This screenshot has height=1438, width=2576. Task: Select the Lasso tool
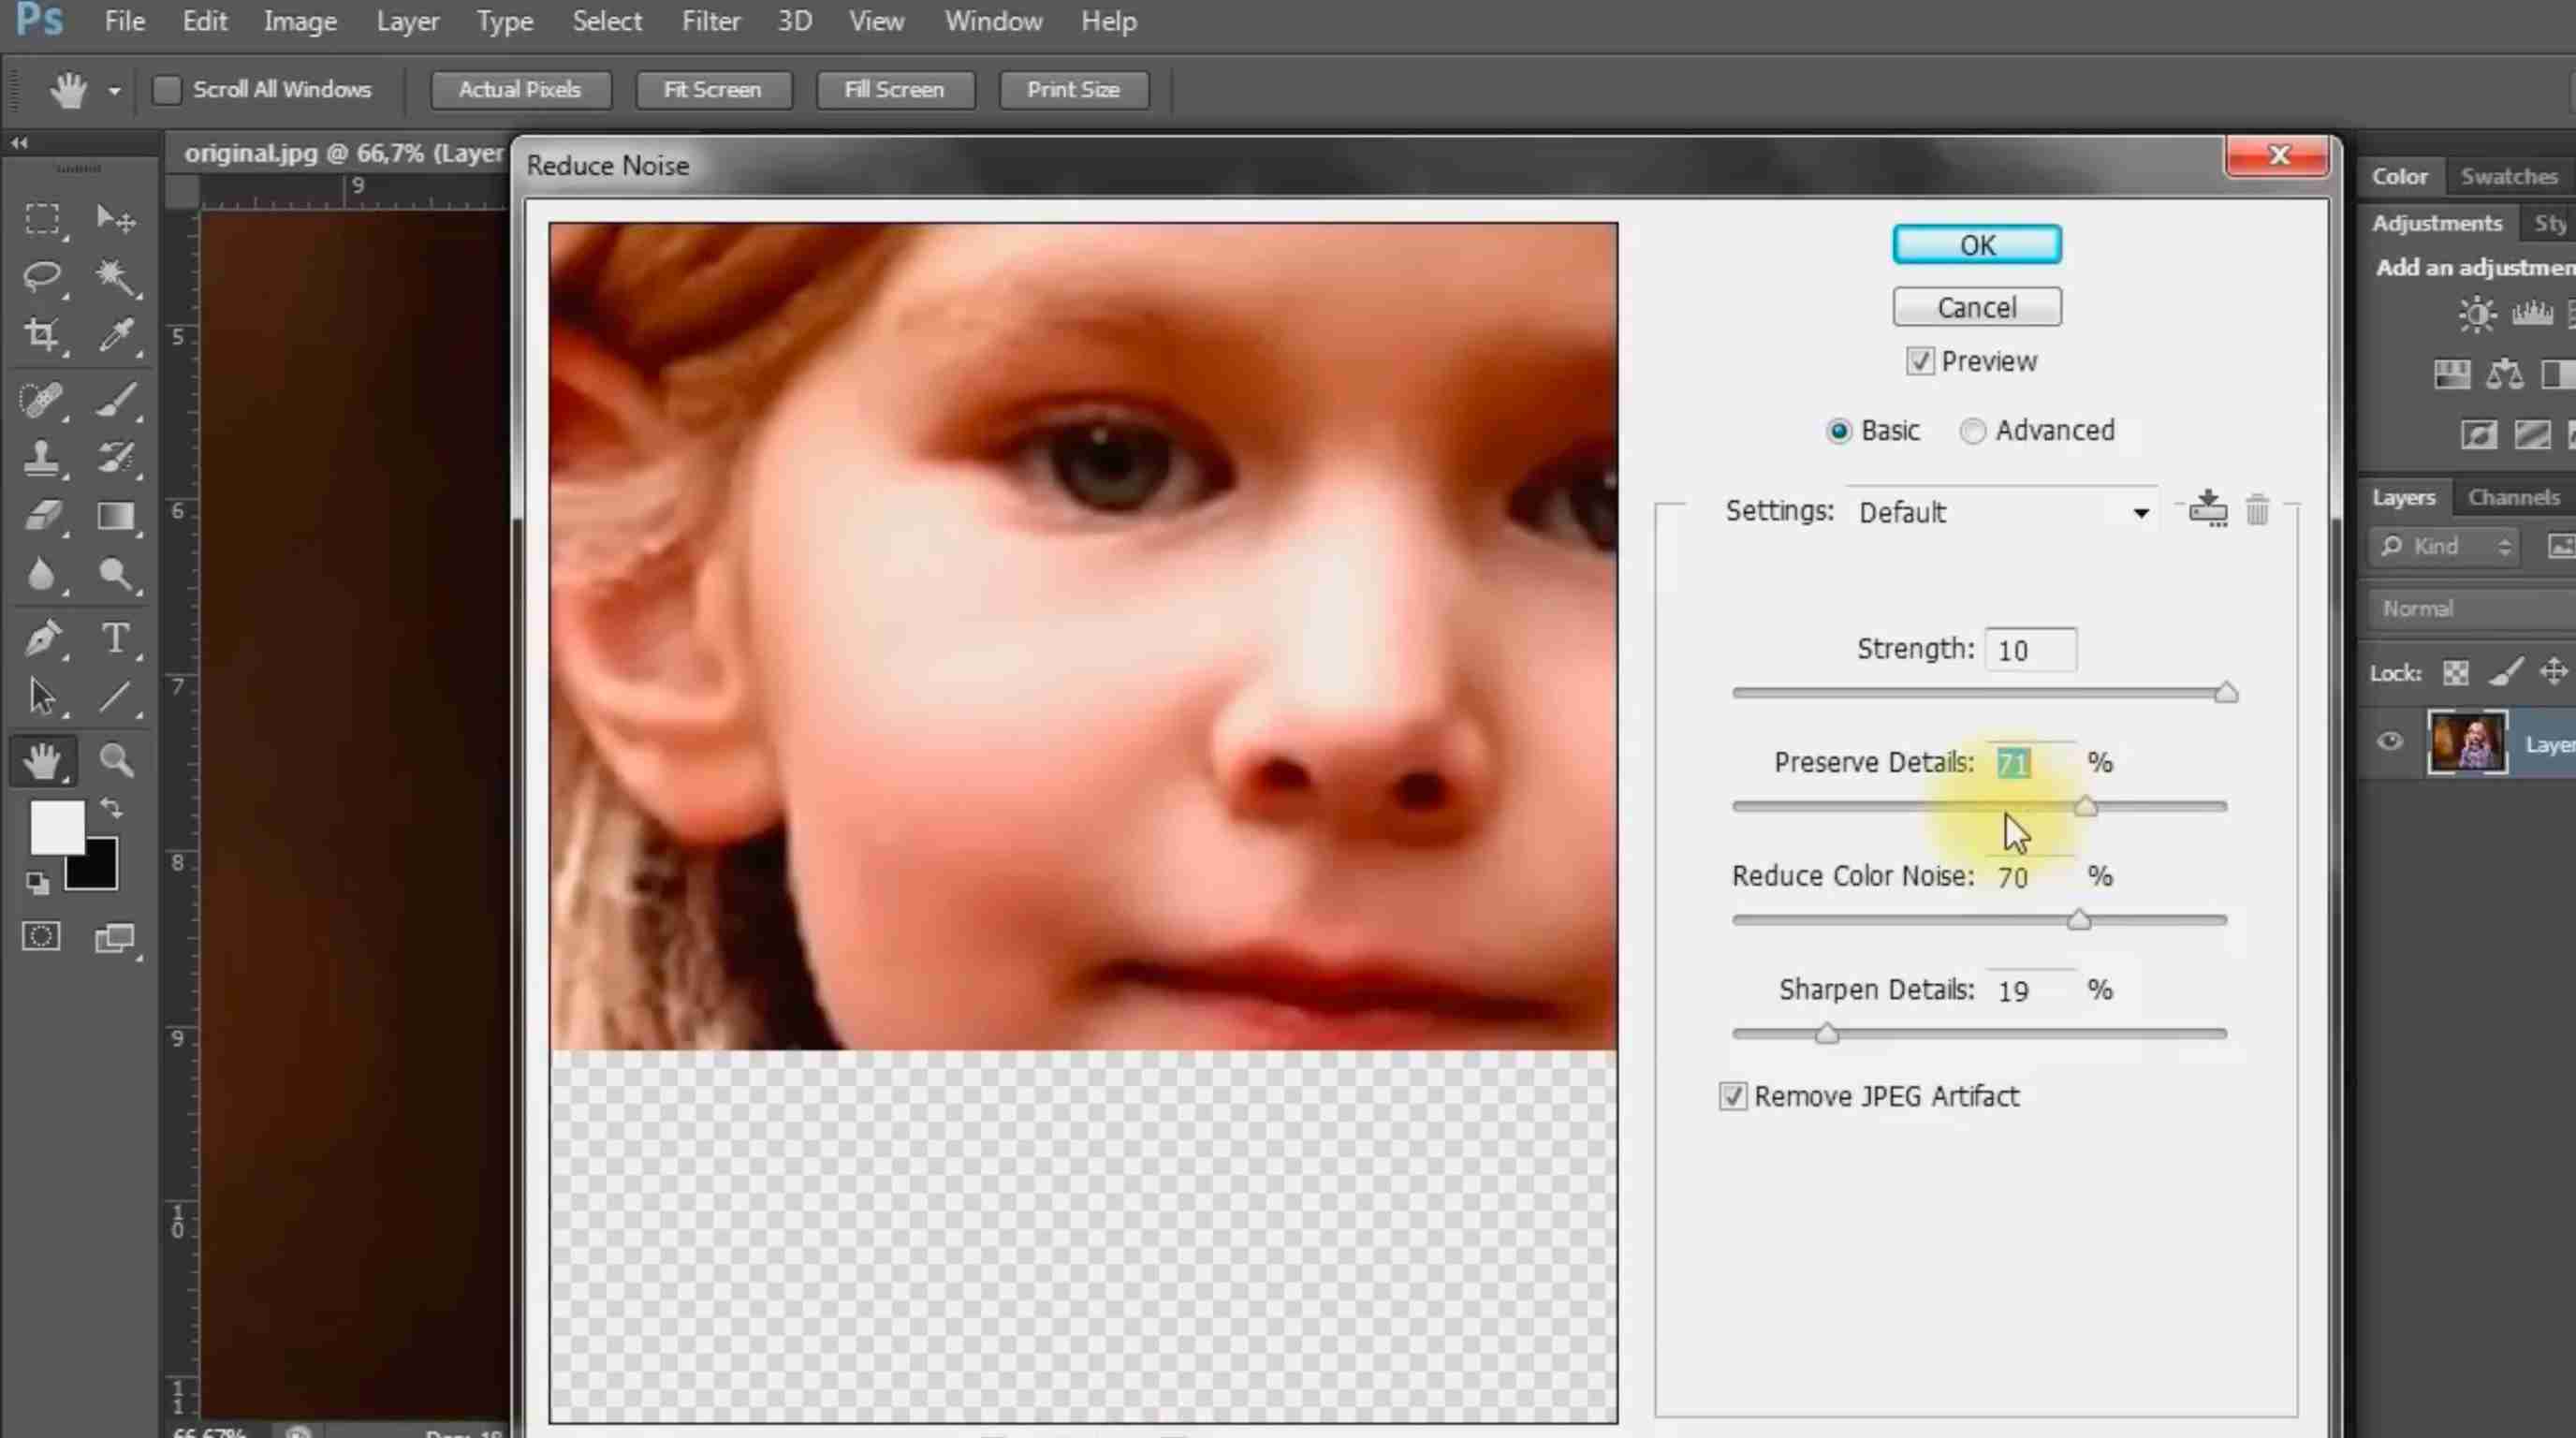pos(42,276)
